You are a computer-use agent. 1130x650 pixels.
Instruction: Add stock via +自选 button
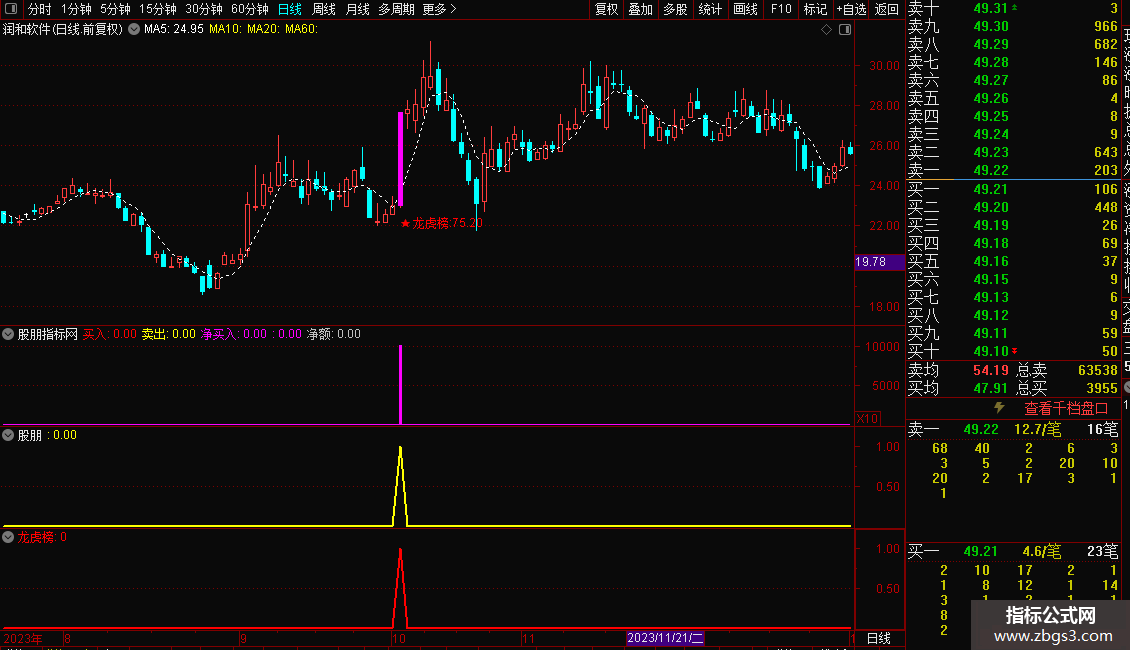pos(851,9)
